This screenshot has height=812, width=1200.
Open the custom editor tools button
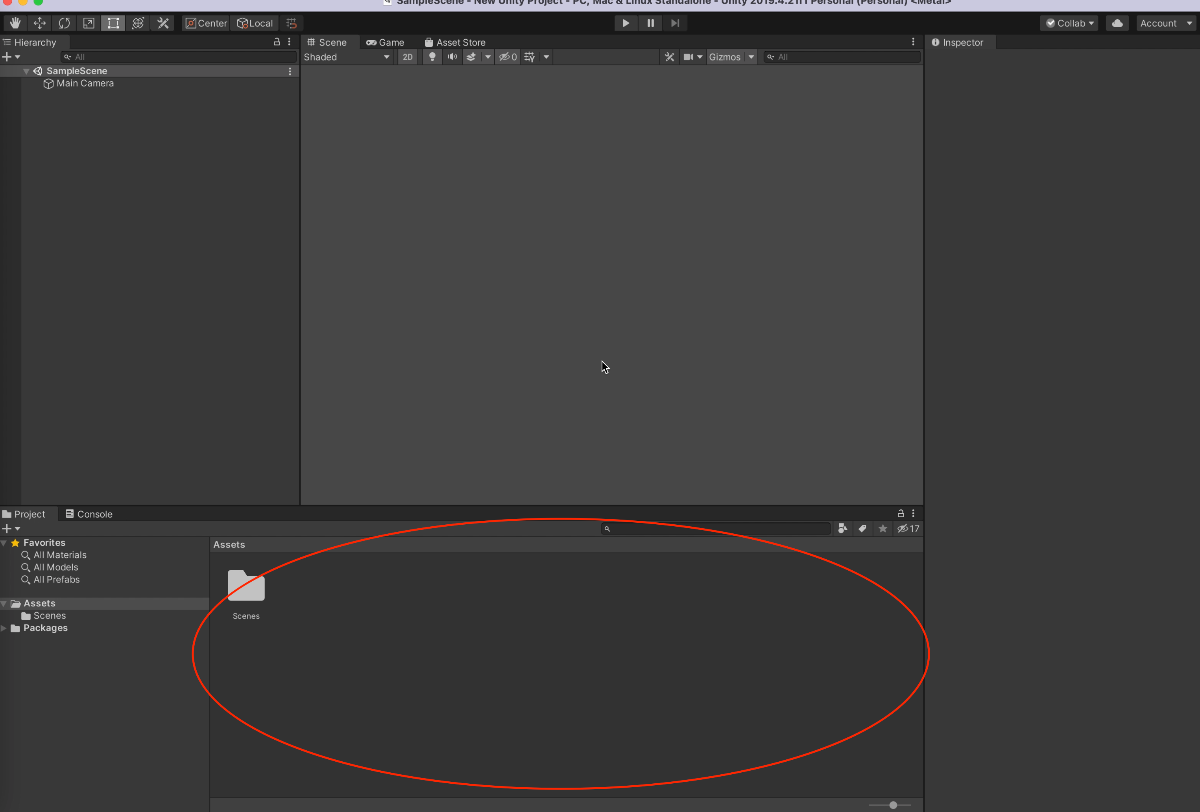(163, 23)
